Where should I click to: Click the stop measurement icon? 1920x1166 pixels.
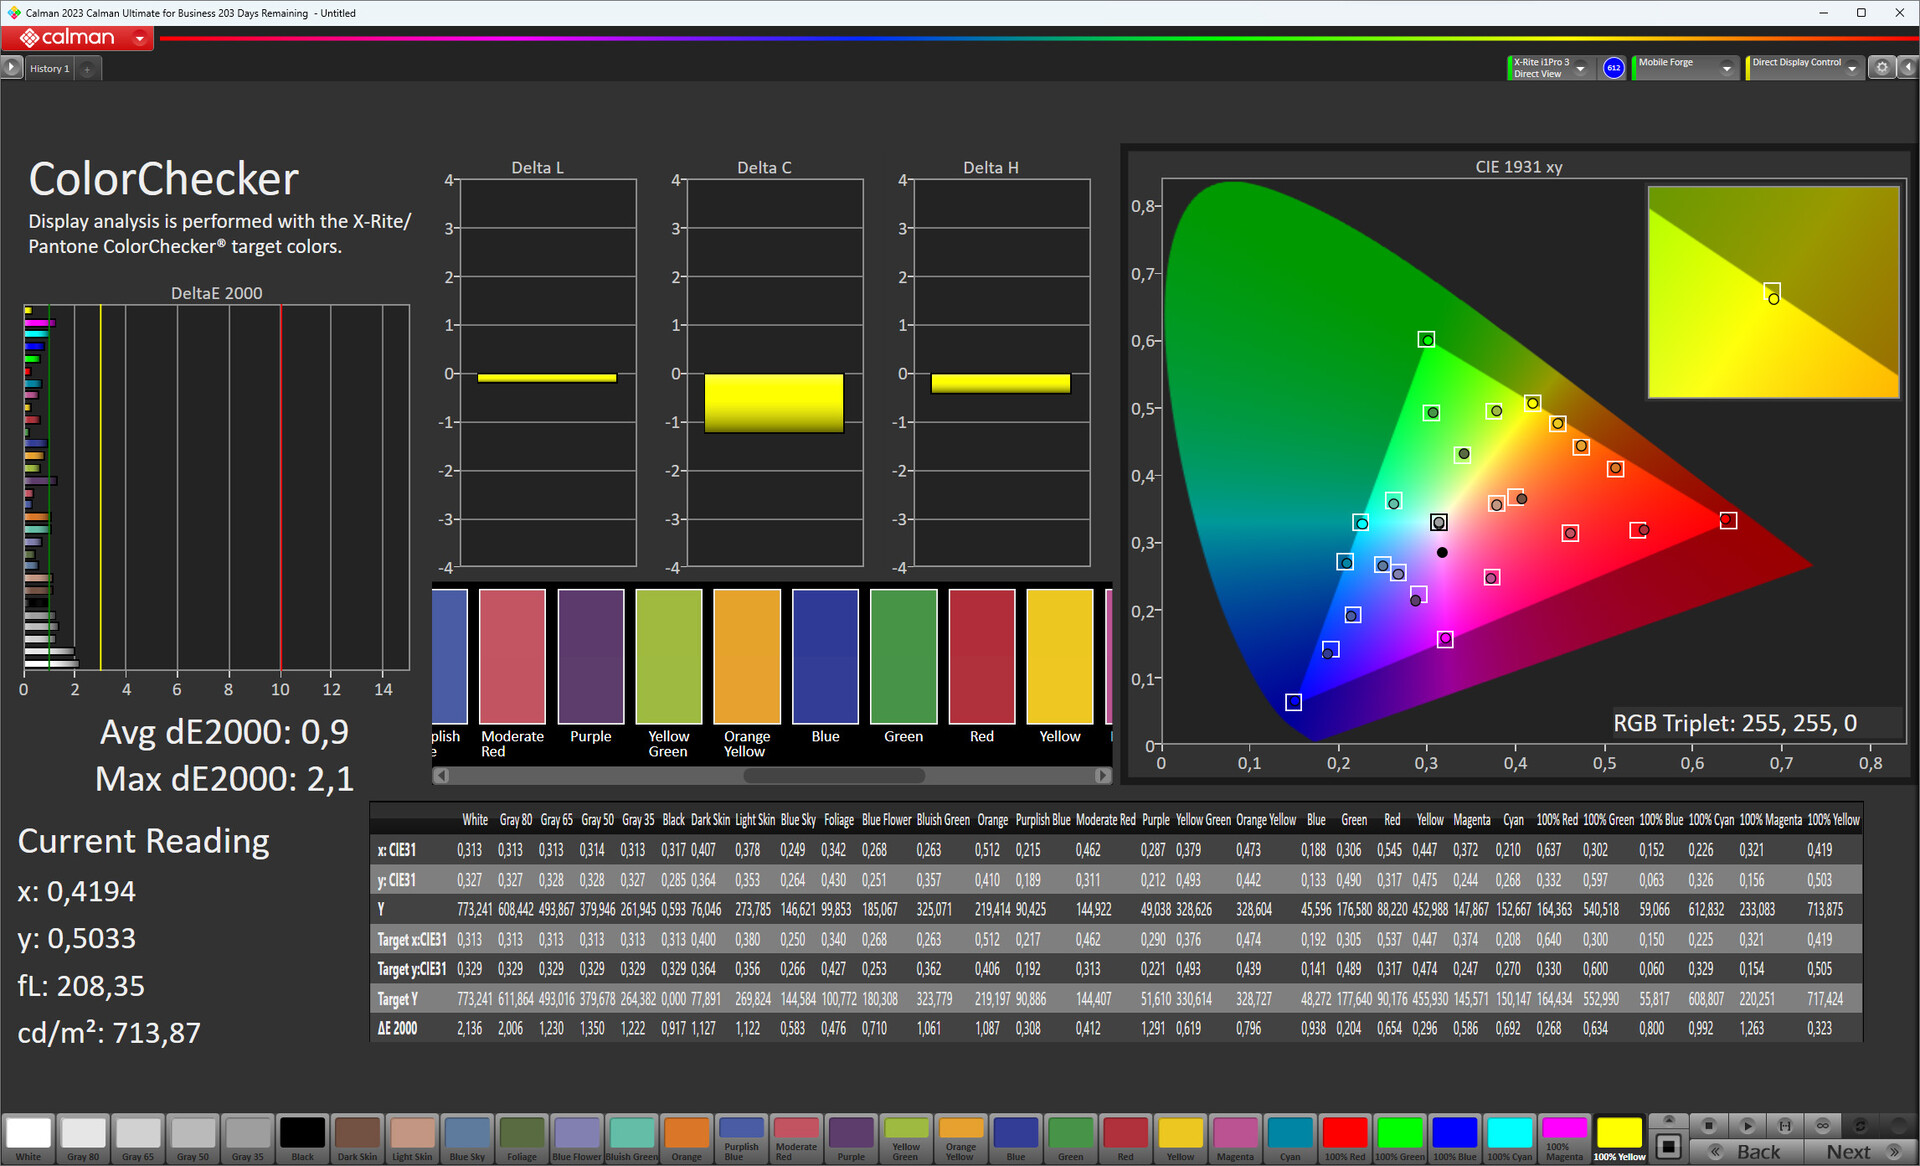click(1709, 1125)
